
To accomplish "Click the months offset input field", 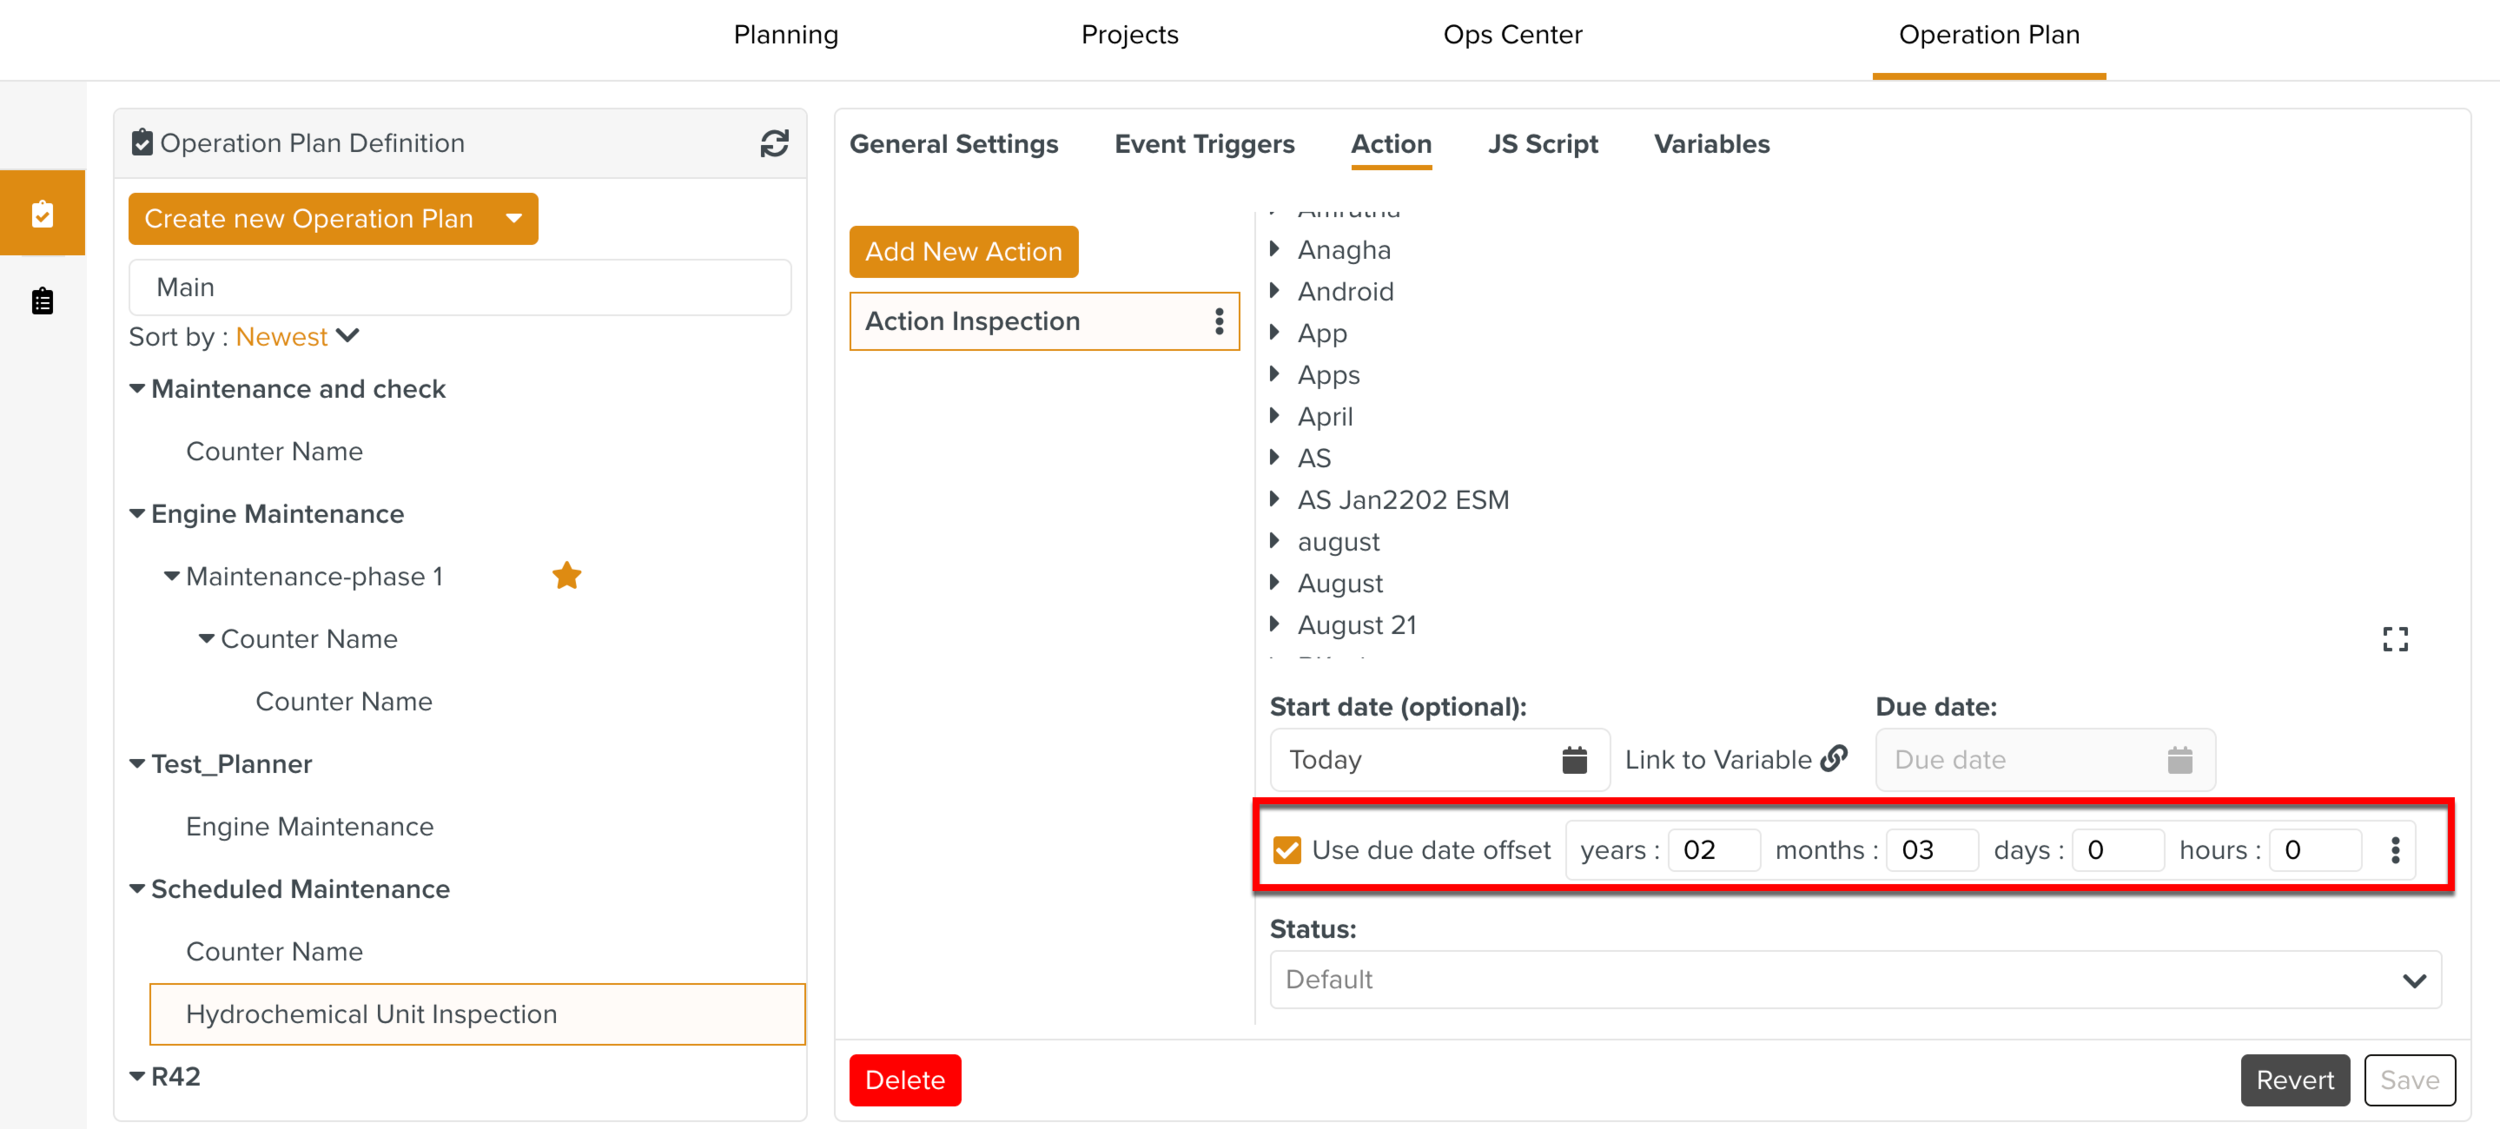I will 1930,850.
